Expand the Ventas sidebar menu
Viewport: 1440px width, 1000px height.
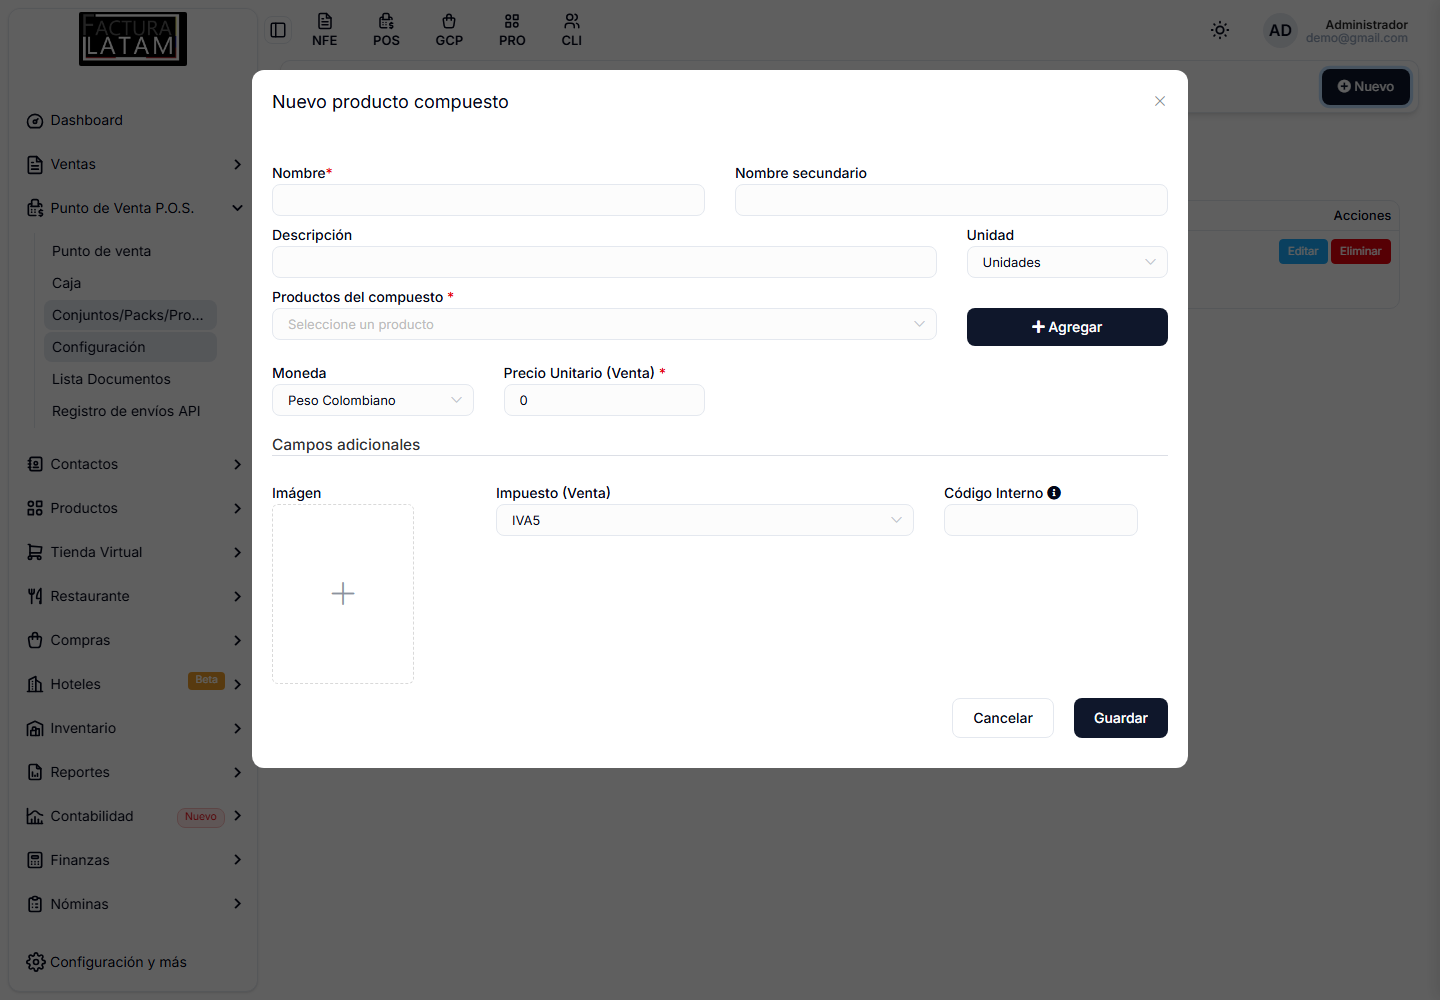click(133, 164)
